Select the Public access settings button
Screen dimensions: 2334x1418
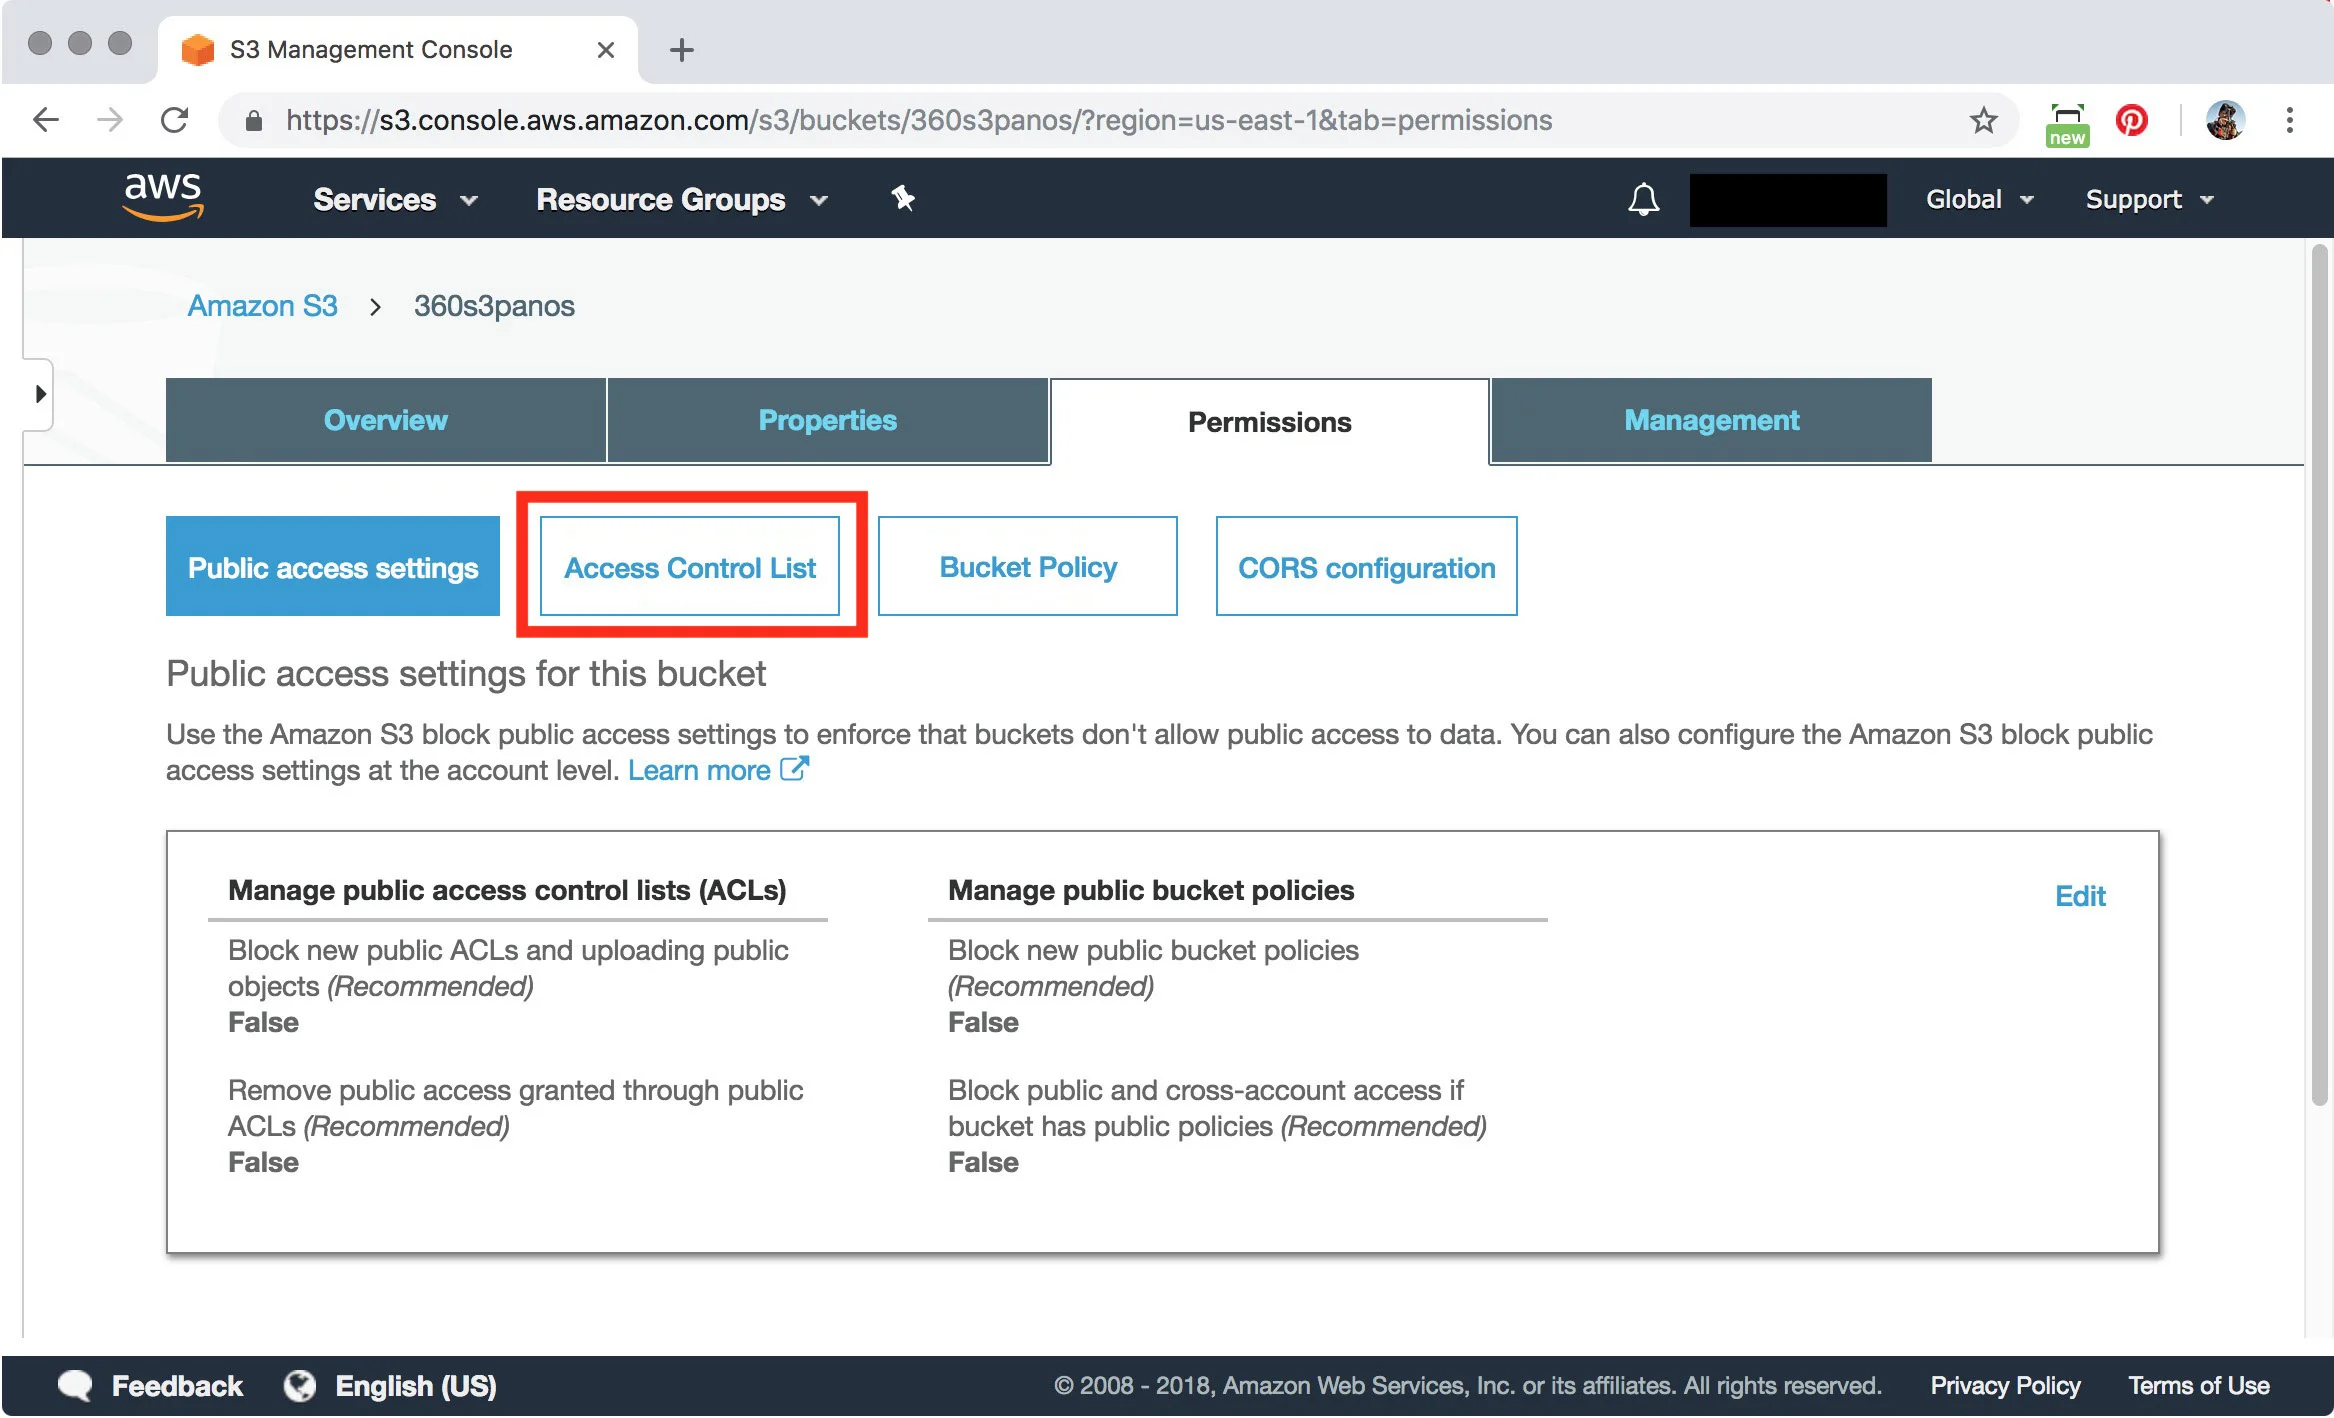pos(333,566)
